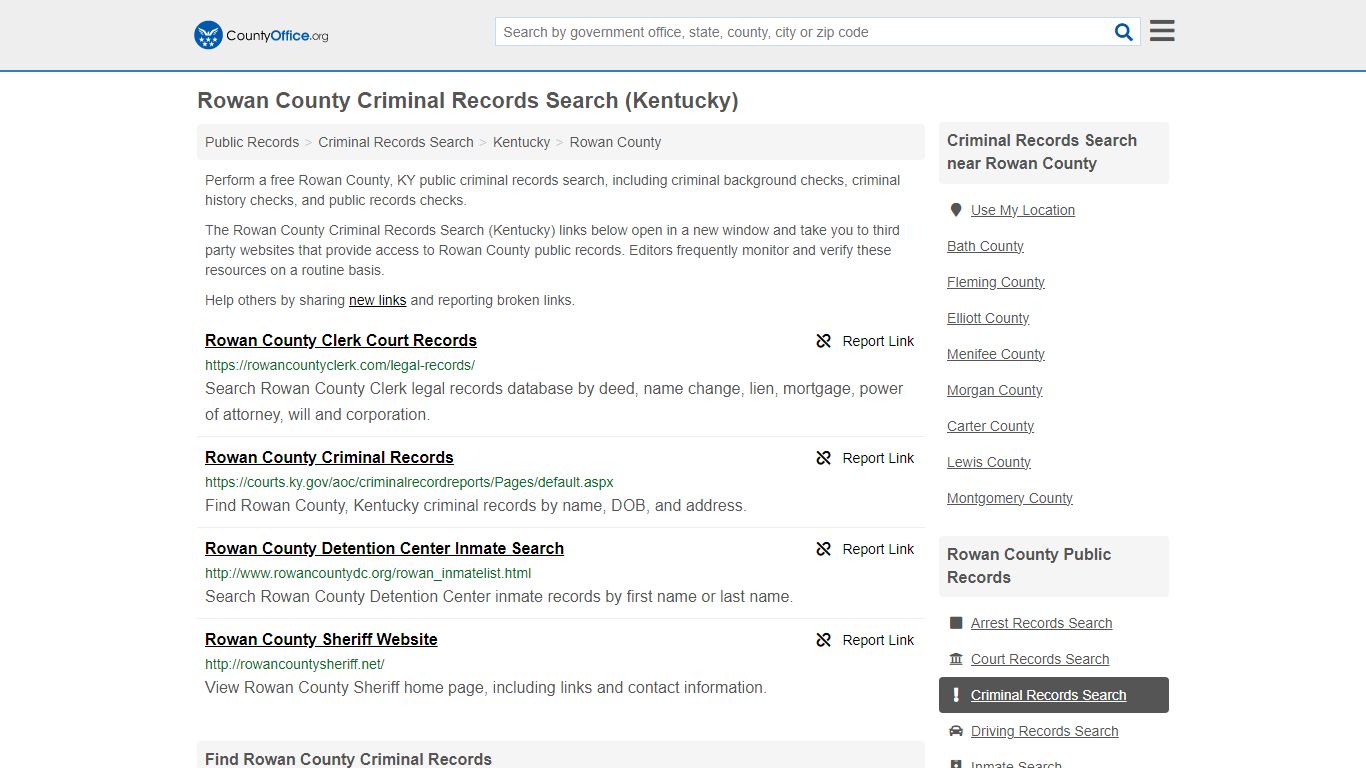The height and width of the screenshot is (768, 1366).
Task: Click the Arrest Records Search icon
Action: coord(956,623)
